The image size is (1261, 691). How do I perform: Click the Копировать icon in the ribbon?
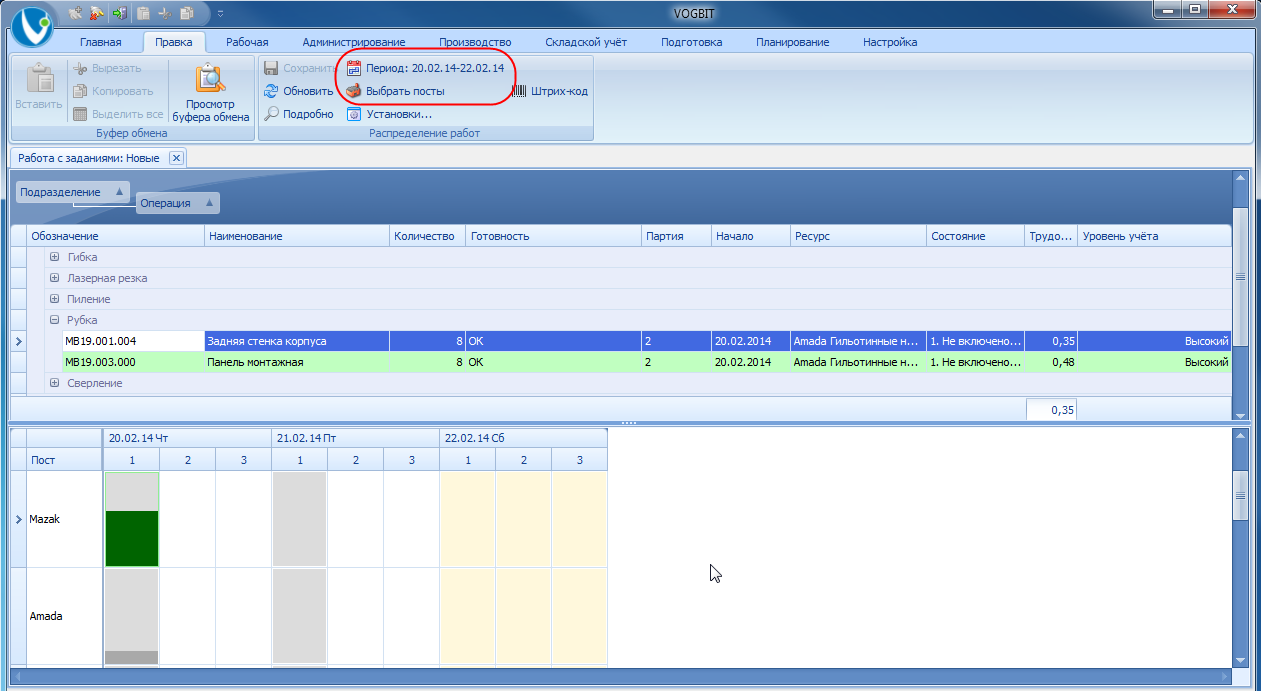point(80,91)
